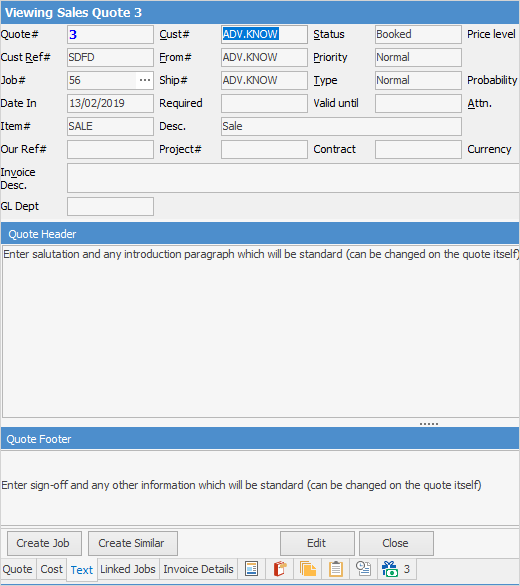Click the Probability label
Viewport: 520px width, 586px height.
click(492, 80)
